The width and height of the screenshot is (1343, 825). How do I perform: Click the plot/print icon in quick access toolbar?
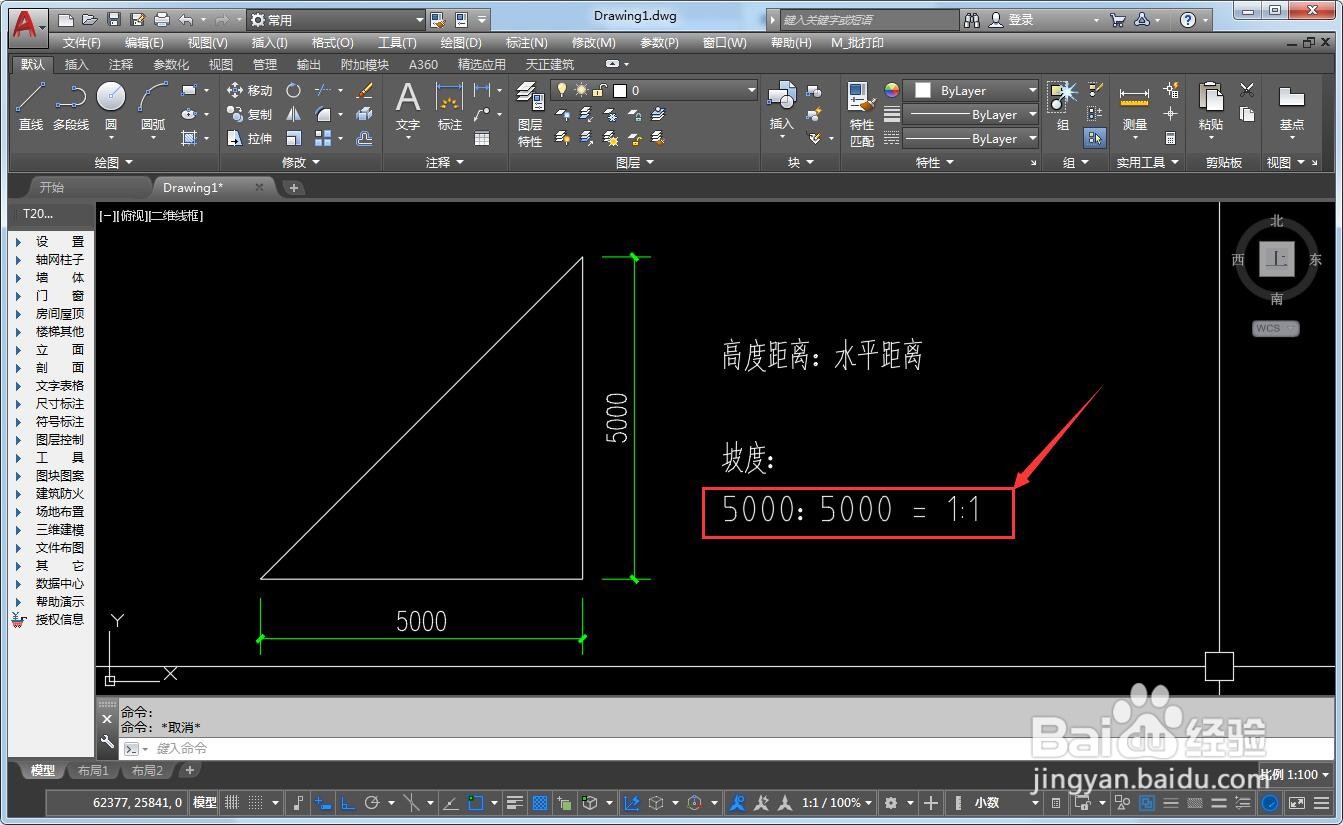[x=162, y=19]
